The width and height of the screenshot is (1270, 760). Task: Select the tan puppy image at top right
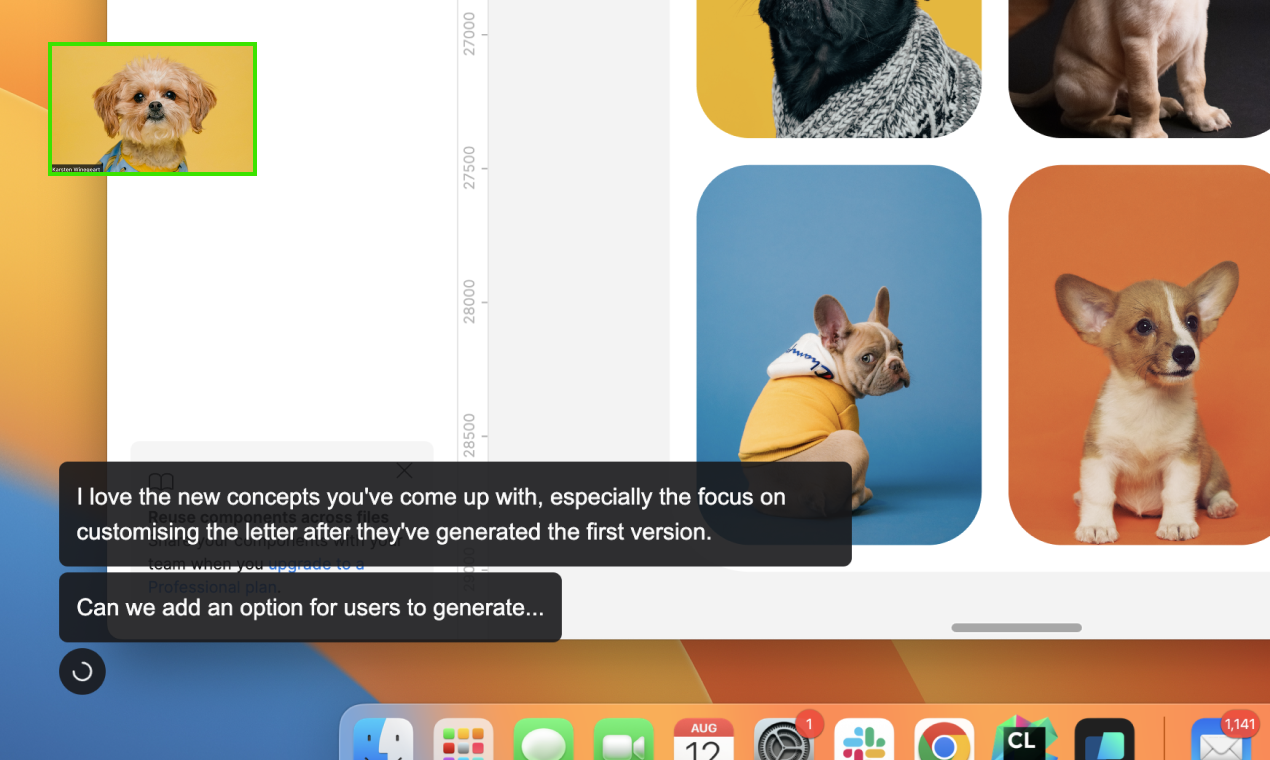point(1139,68)
